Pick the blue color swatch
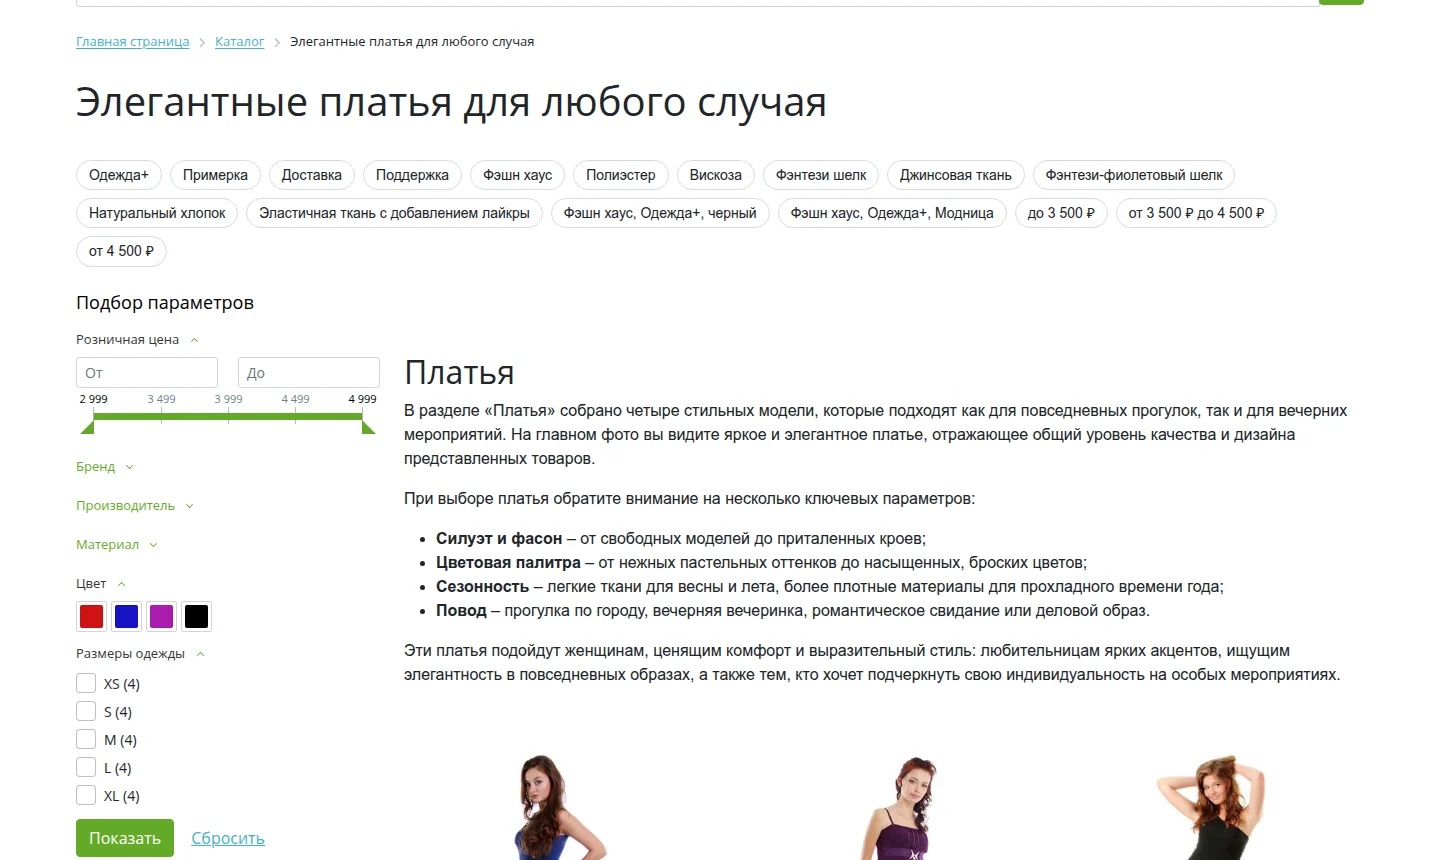Image resolution: width=1440 pixels, height=860 pixels. point(126,616)
